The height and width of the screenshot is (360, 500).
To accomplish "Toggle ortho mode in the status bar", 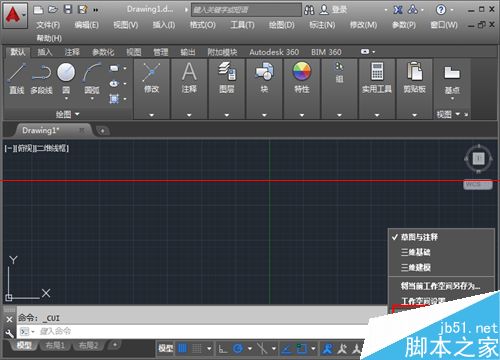I will [223, 349].
